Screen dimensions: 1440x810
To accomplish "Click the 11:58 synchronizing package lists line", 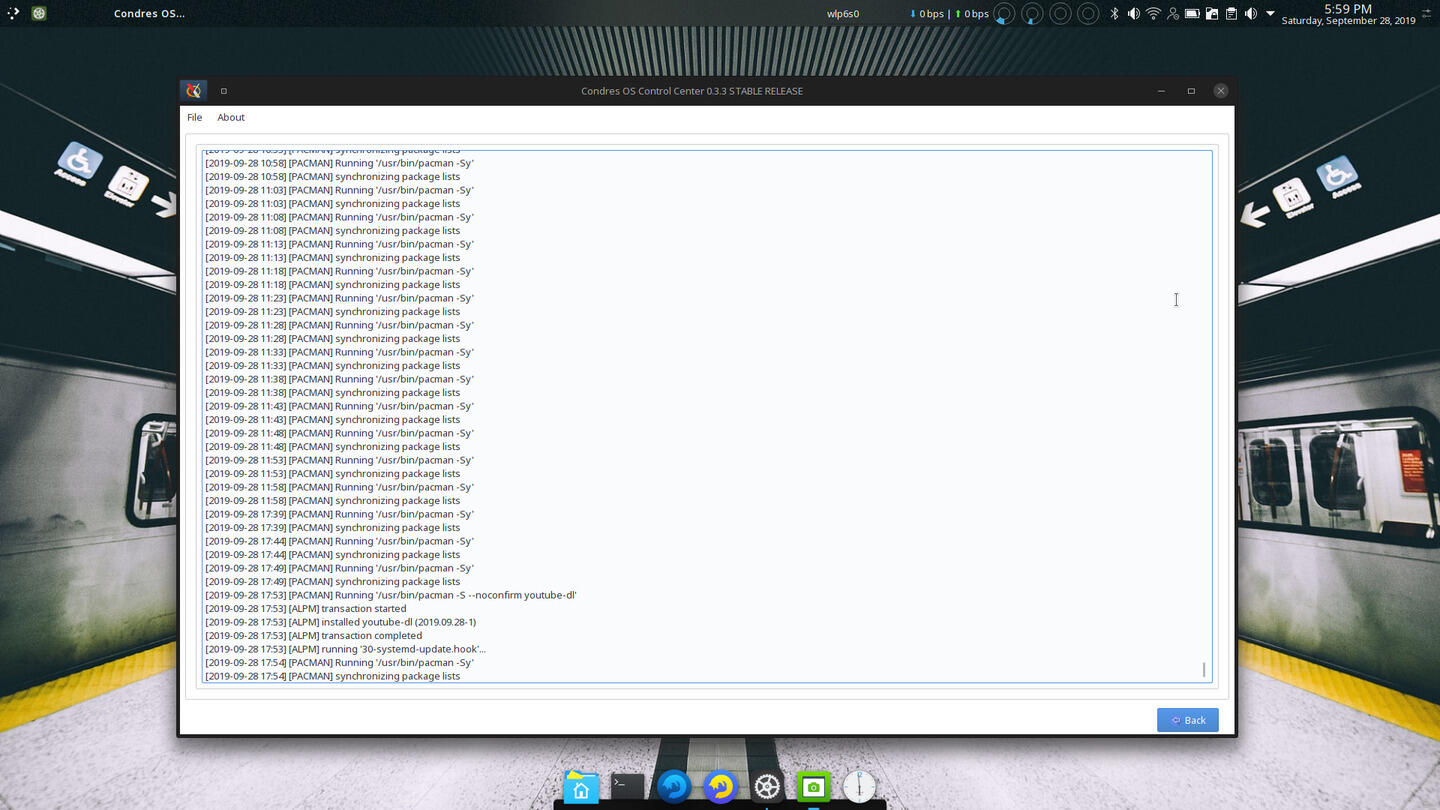I will pos(332,500).
